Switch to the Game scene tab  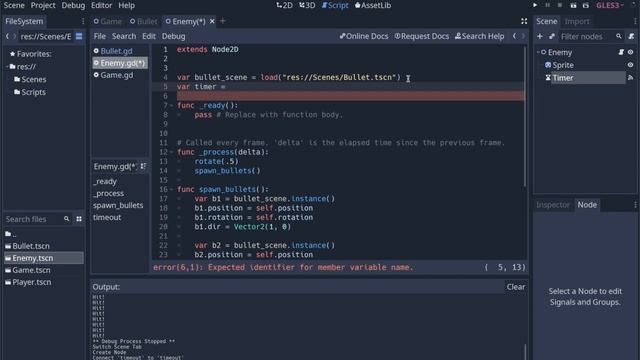[x=107, y=21]
